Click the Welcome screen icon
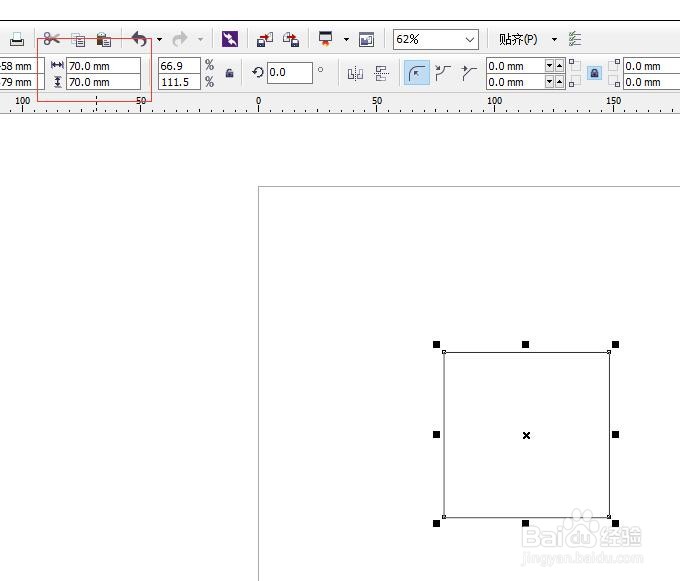 point(366,40)
